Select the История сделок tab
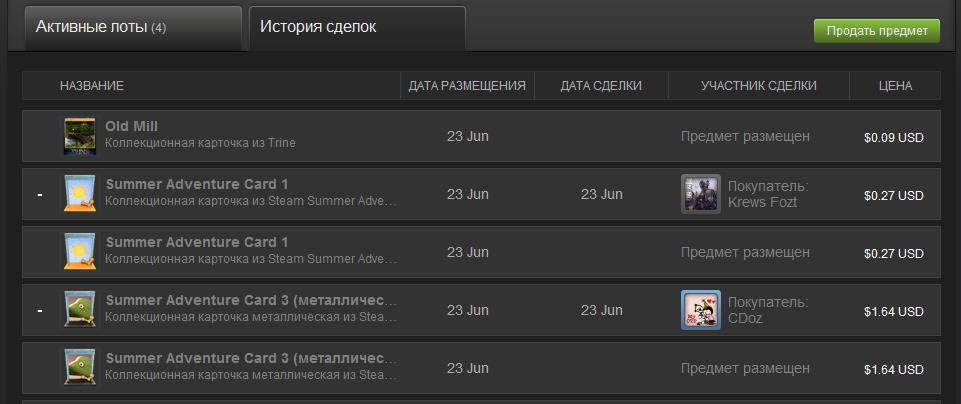961x404 pixels. tap(357, 28)
